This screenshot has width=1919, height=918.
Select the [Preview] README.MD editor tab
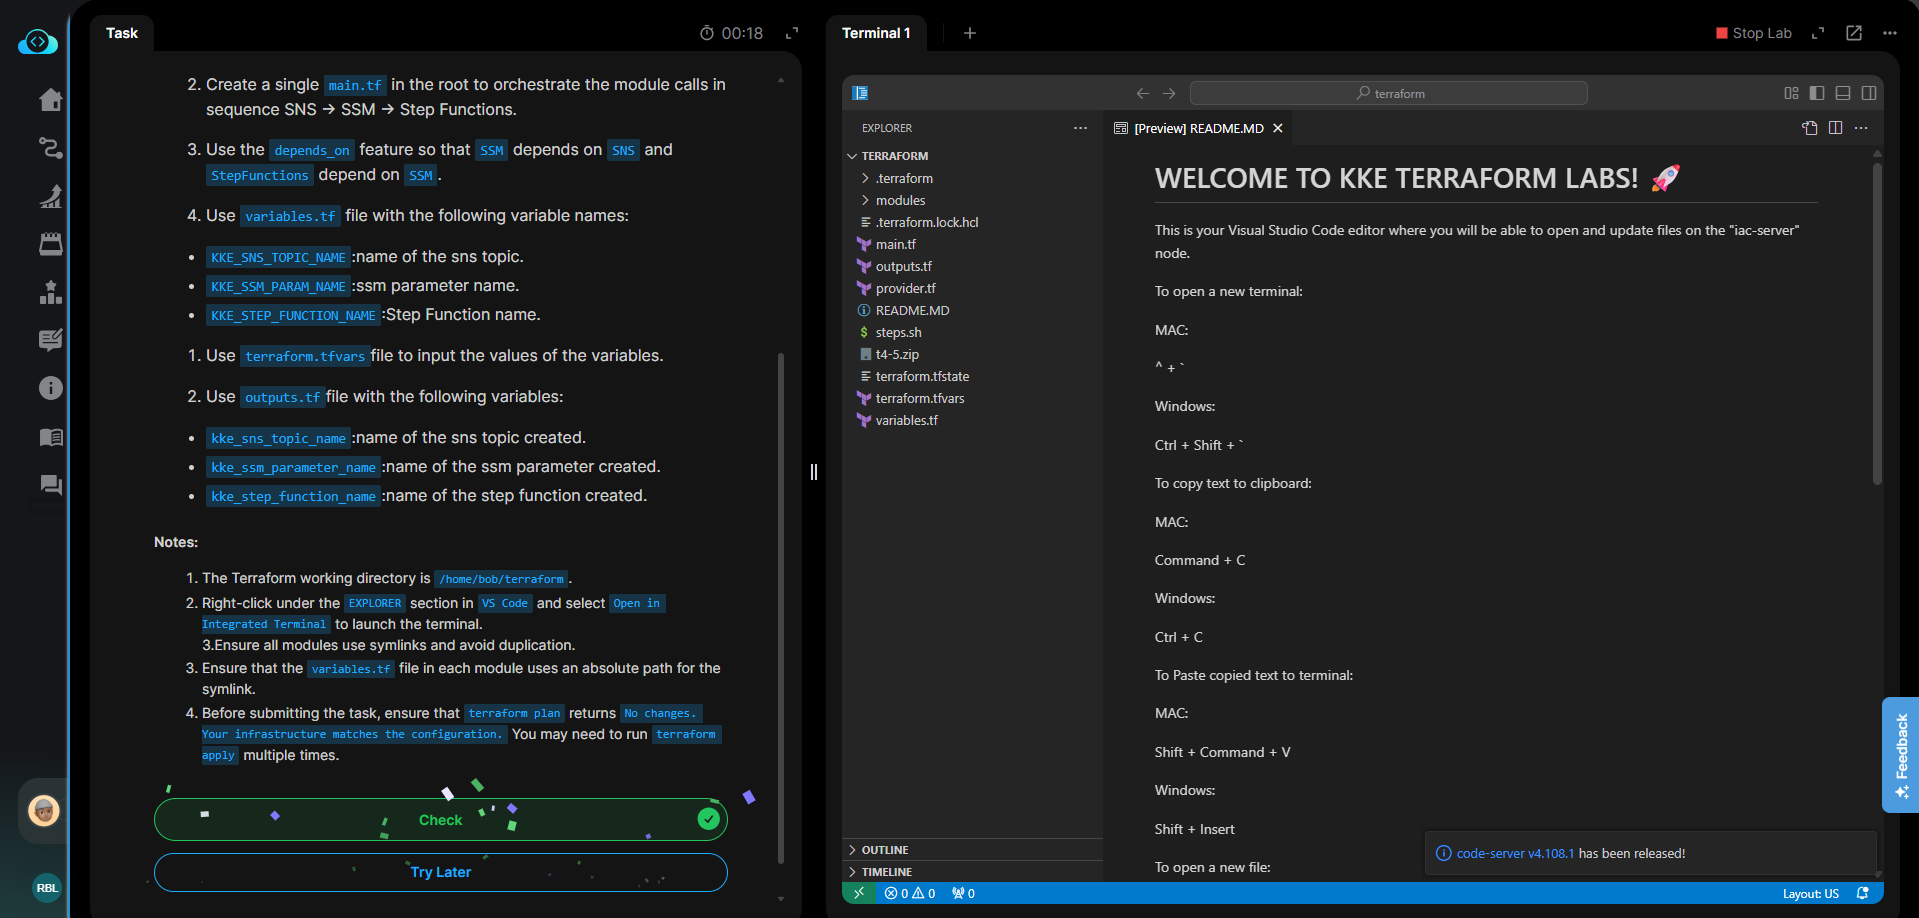1198,128
